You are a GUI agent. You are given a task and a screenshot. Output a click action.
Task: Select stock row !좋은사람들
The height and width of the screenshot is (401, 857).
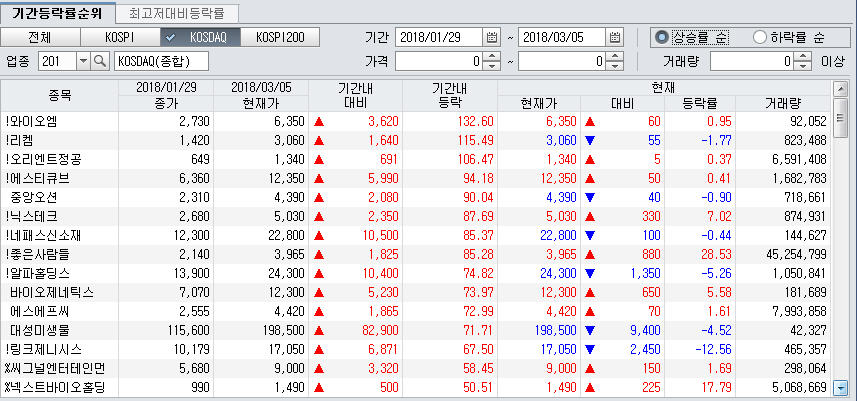pyautogui.click(x=415, y=255)
